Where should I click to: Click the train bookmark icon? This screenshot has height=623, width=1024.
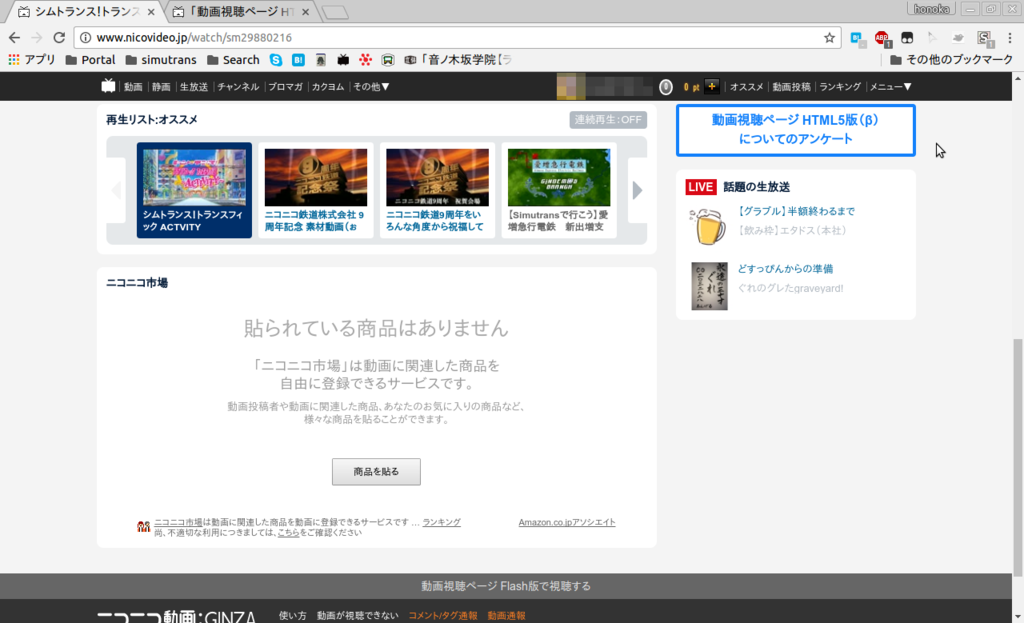[387, 60]
